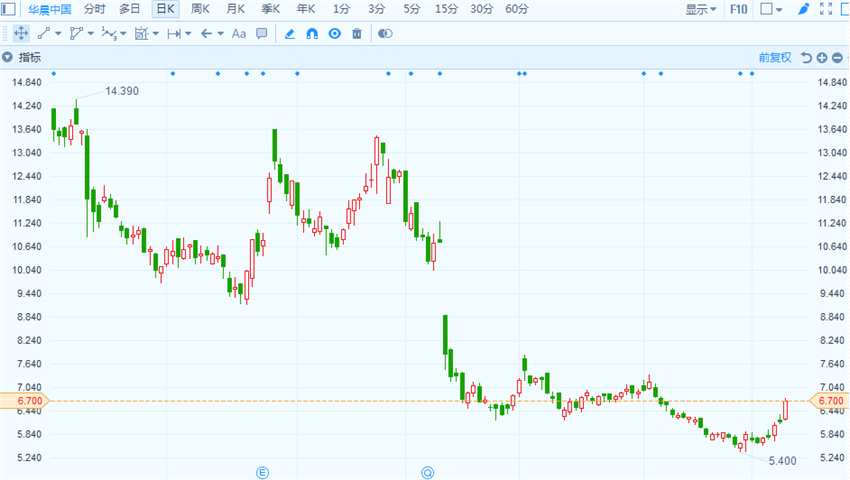
Task: Click the F10 company info button
Action: [738, 9]
